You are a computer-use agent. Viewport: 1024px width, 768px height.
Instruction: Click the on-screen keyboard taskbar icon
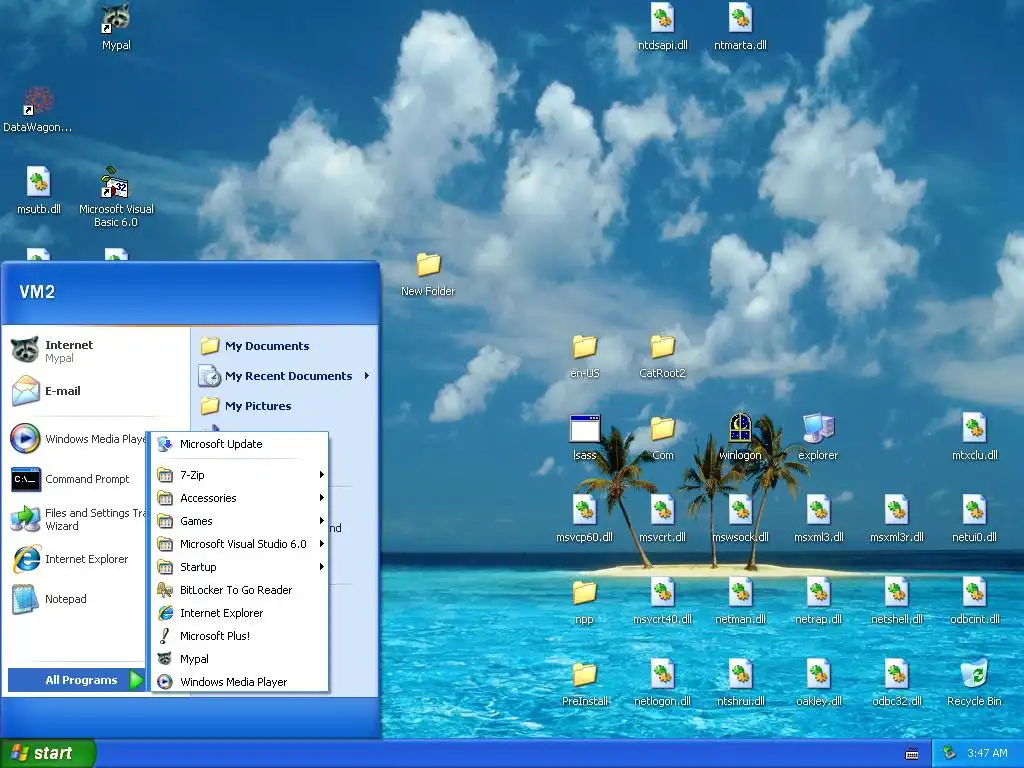click(x=912, y=754)
